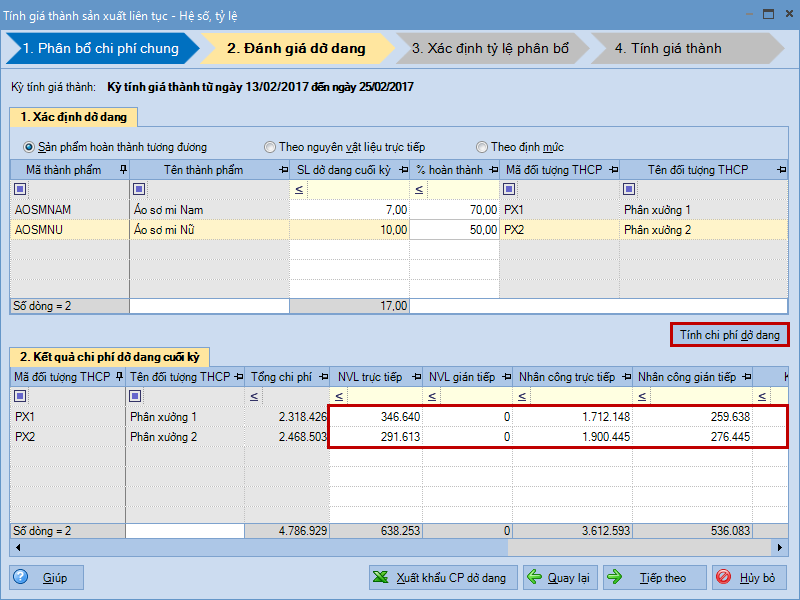The image size is (800, 600).
Task: Open filter operator under % hoàn thành
Action: 418,189
